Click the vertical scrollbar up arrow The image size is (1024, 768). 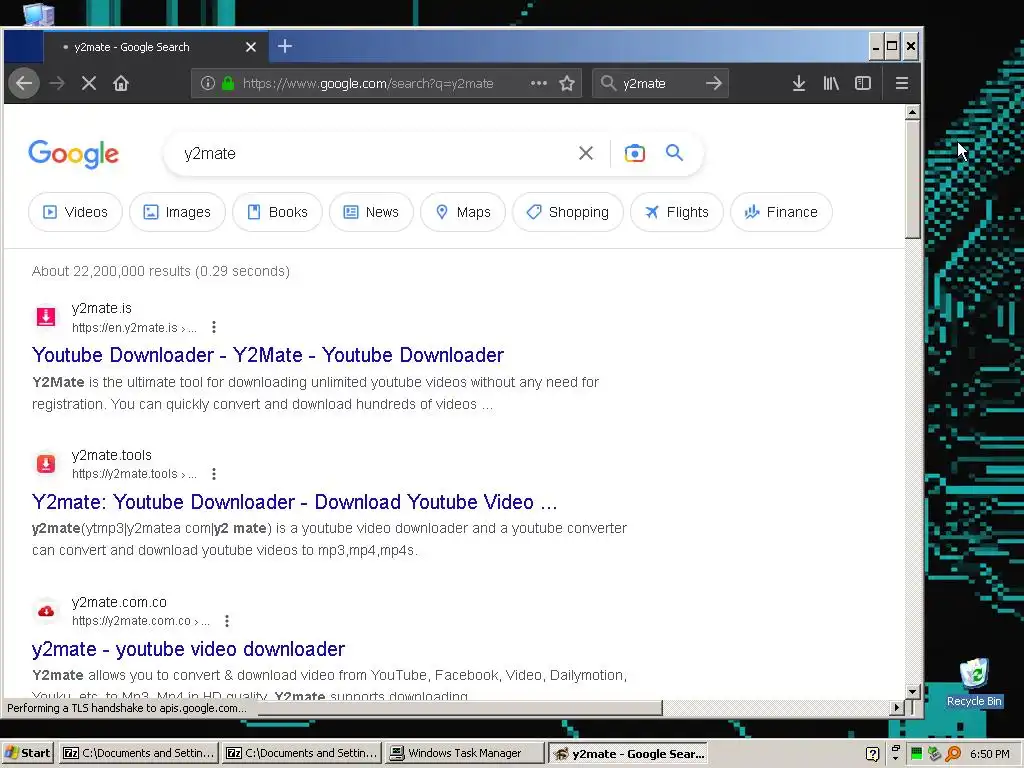(x=912, y=112)
